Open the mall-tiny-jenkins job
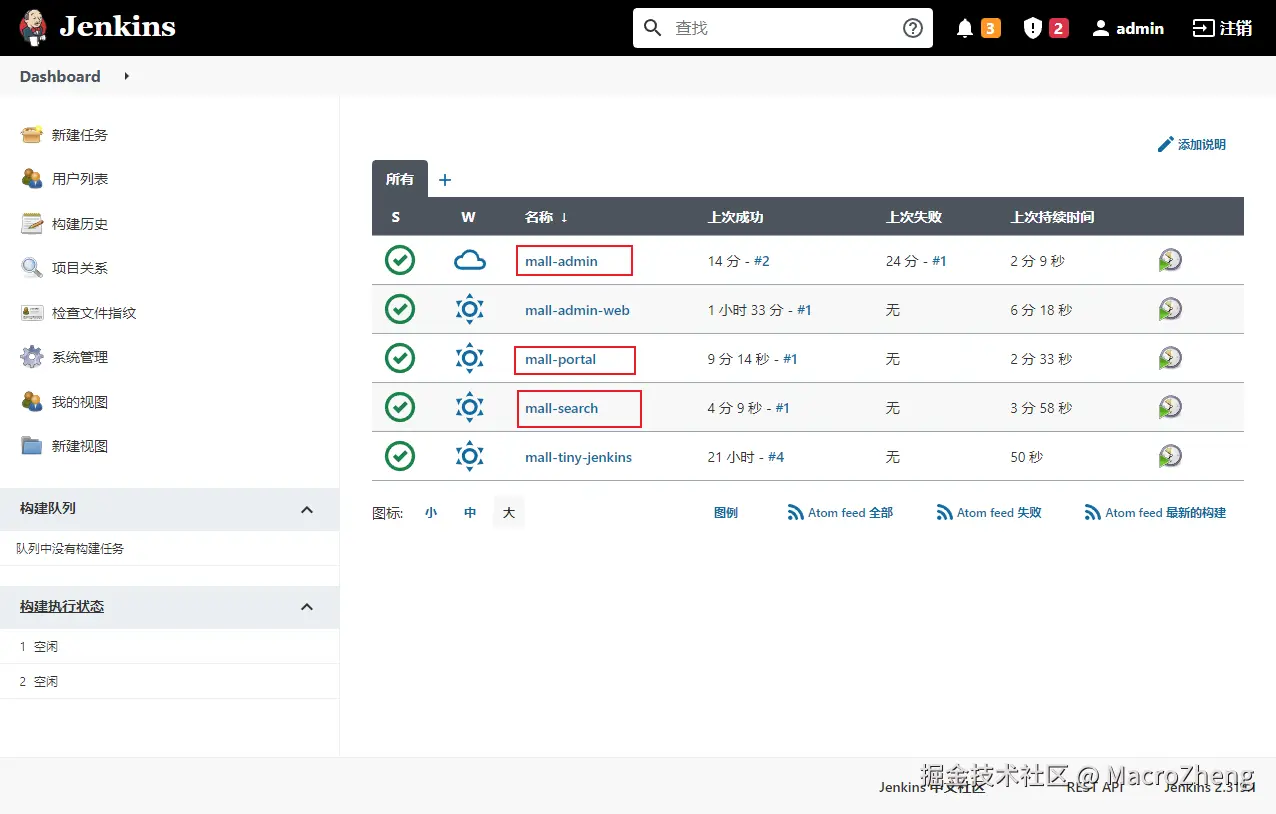This screenshot has width=1276, height=814. point(578,457)
